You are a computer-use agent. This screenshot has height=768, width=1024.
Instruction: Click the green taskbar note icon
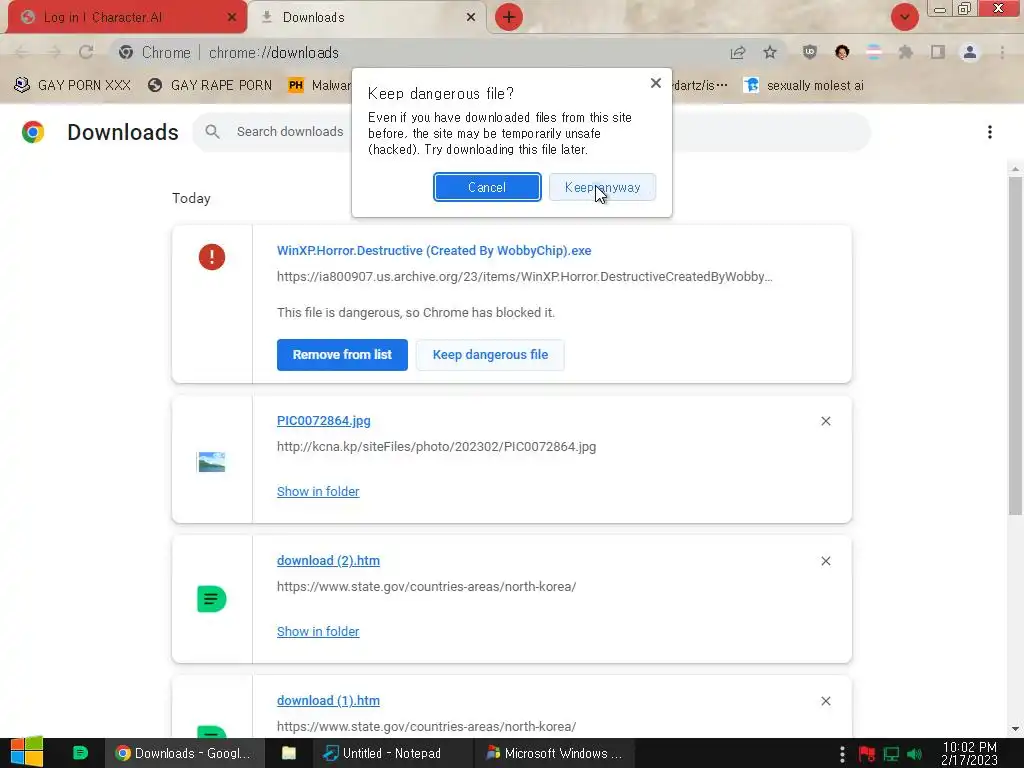[x=80, y=753]
